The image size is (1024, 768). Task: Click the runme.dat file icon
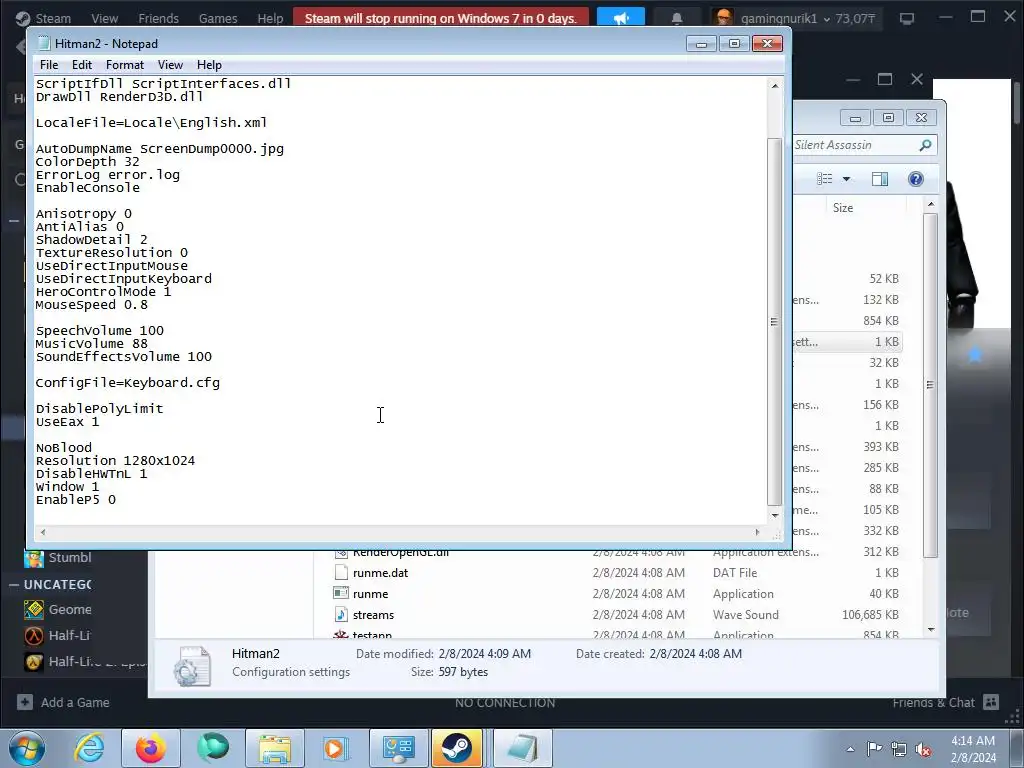[x=341, y=573]
